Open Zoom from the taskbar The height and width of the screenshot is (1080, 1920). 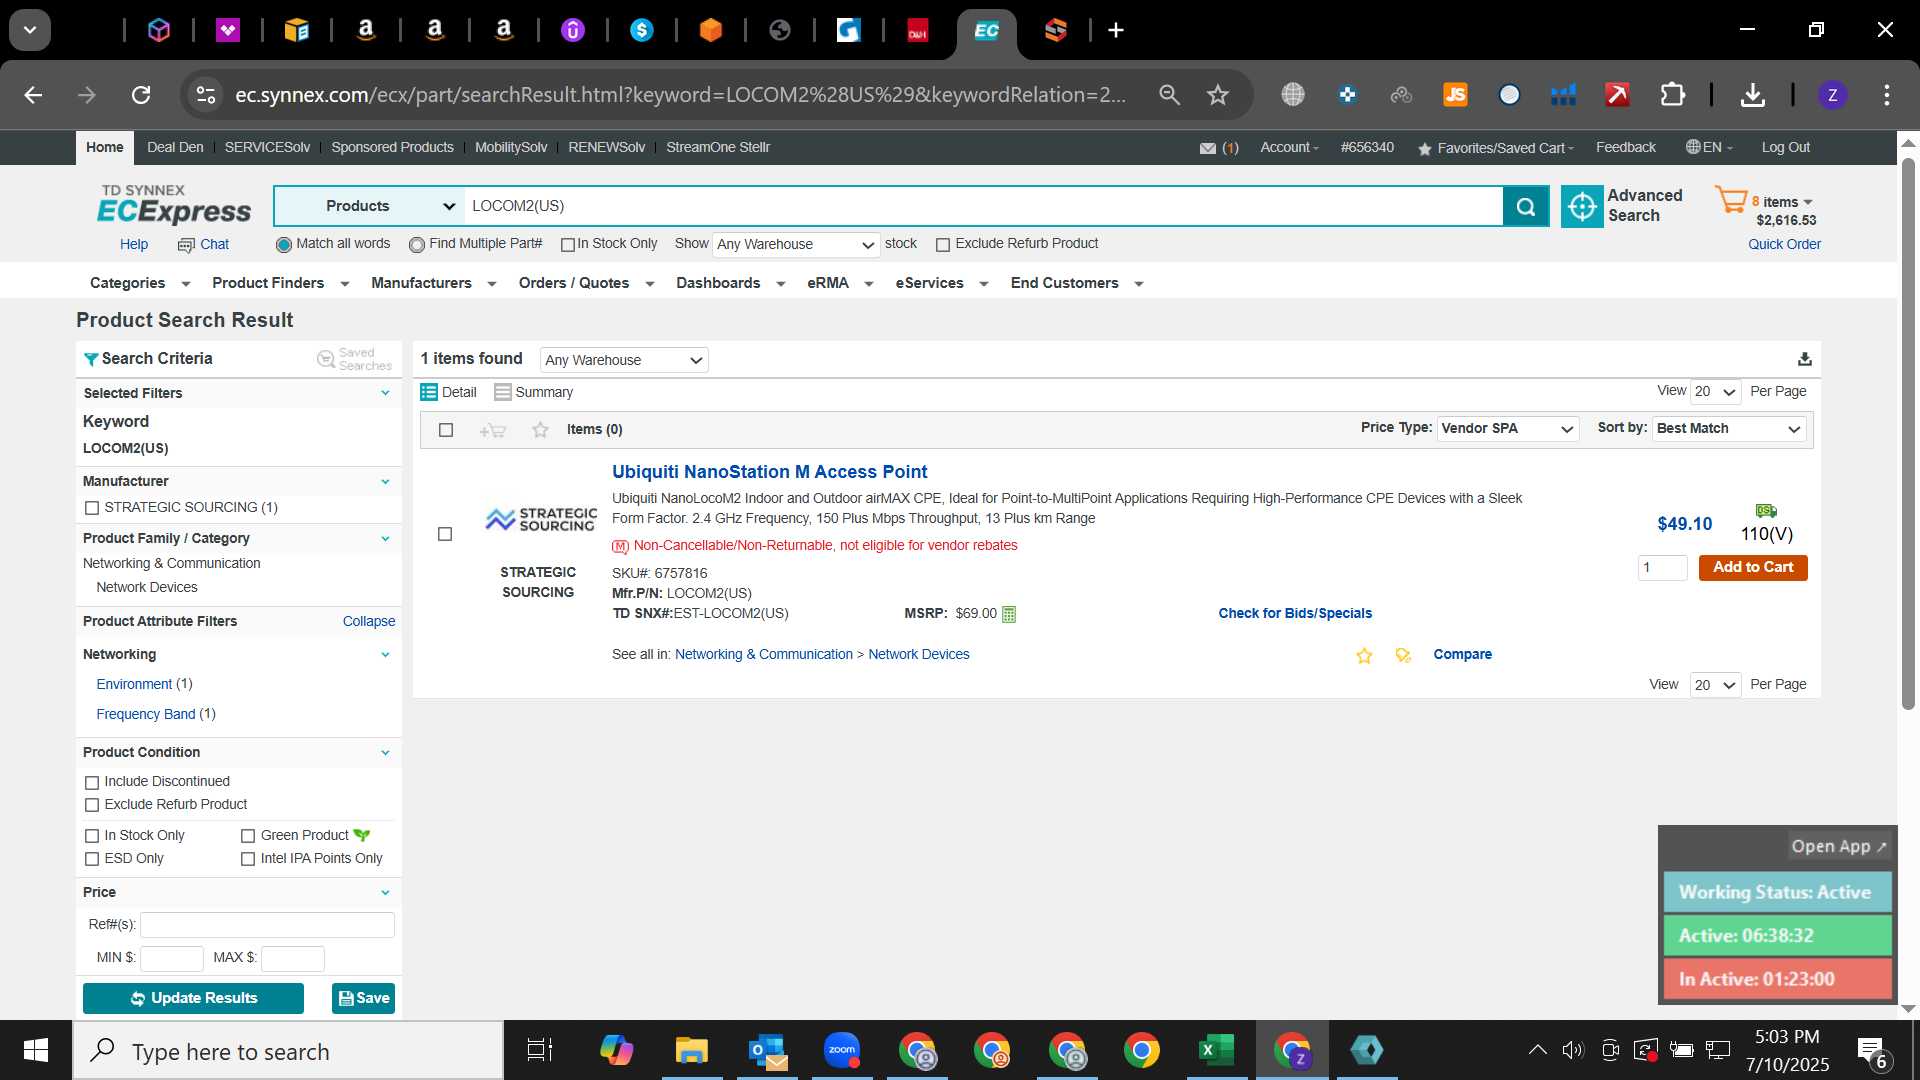[x=842, y=1050]
